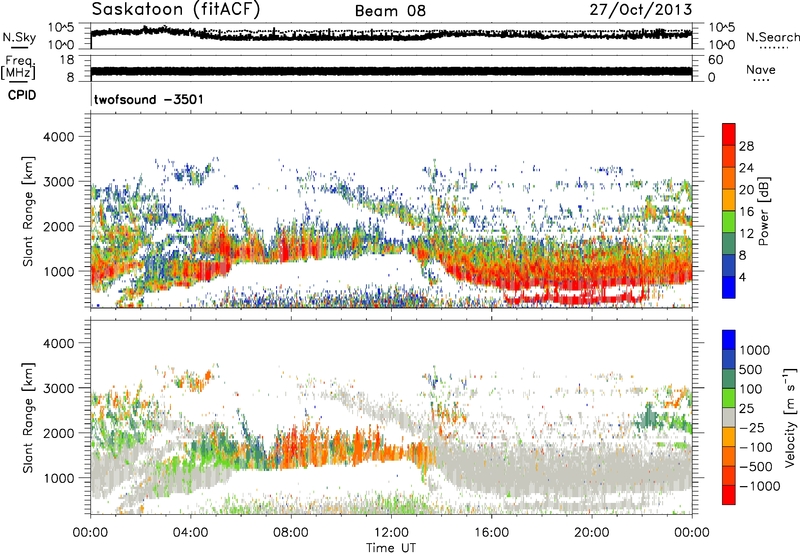
Task: Click the '3000' label on the power panel axis
Action: 58,182
